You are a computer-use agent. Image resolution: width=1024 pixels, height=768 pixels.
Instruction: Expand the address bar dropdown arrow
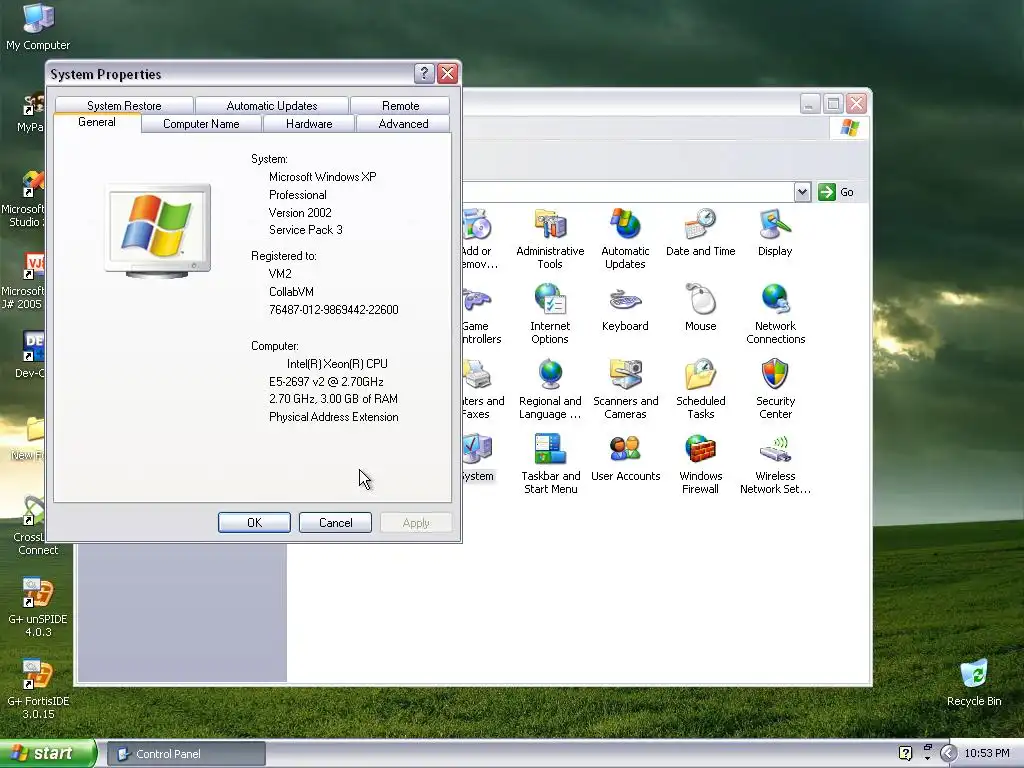pos(803,192)
